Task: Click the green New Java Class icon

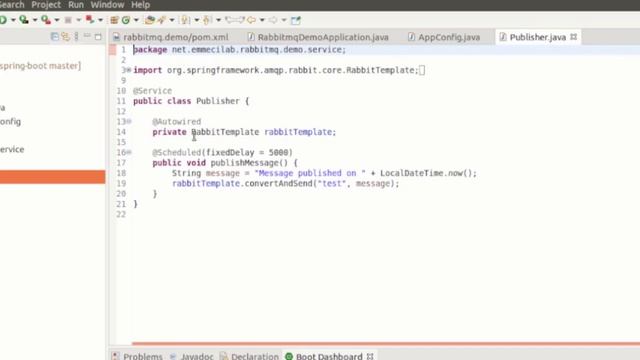Action: 126,20
